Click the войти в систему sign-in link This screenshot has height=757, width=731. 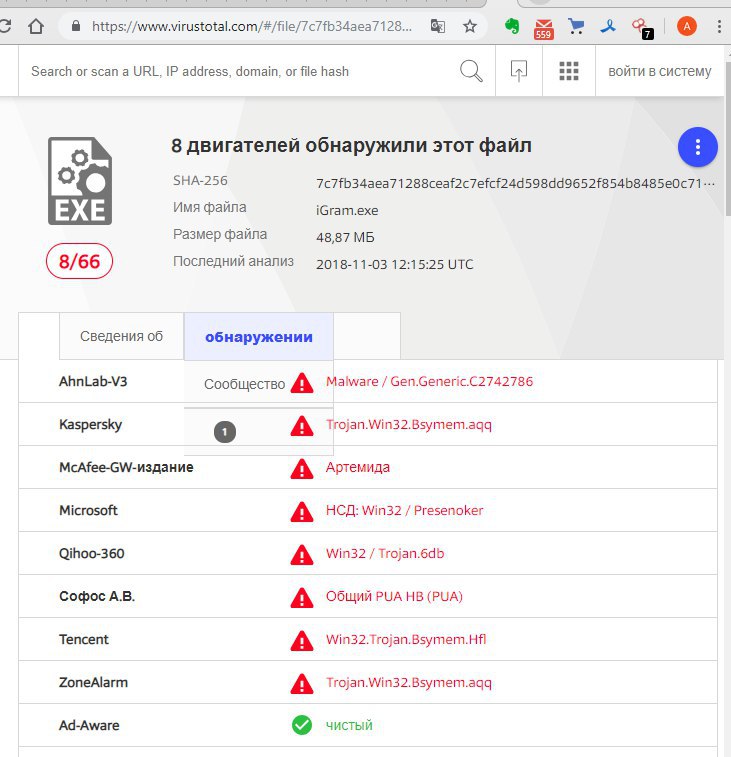tap(660, 71)
